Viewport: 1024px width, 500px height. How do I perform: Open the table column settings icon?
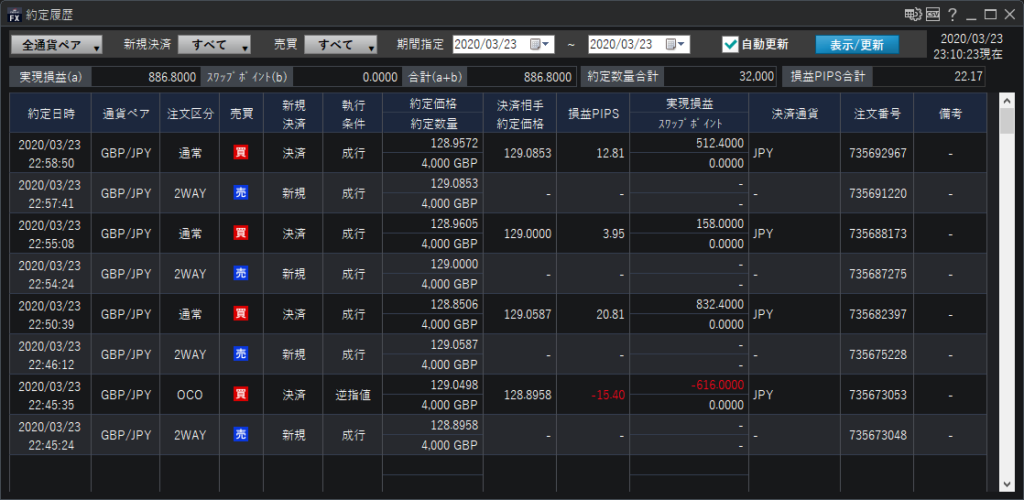tap(911, 14)
